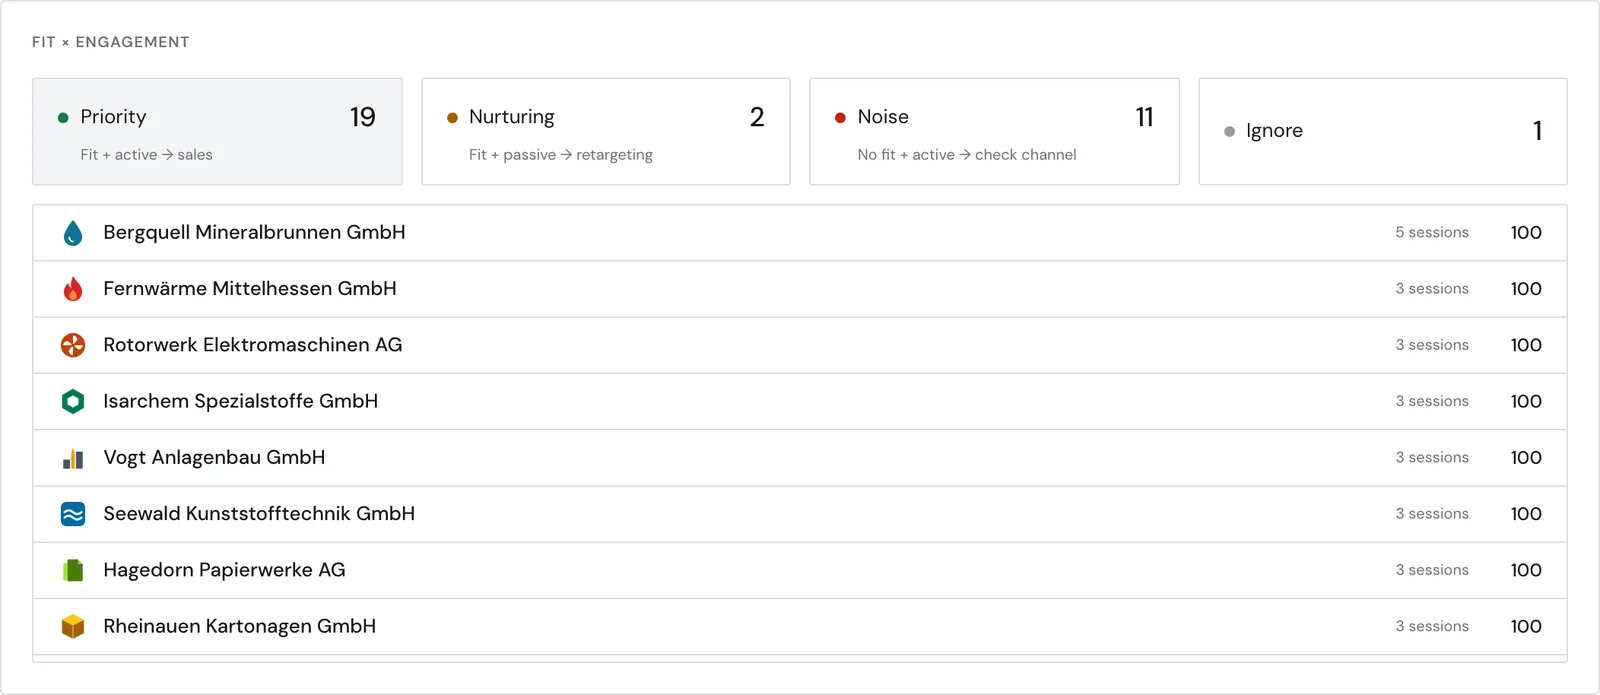Viewport: 1600px width, 695px height.
Task: Click '3 sessions' in Rheinauen row
Action: click(1432, 626)
